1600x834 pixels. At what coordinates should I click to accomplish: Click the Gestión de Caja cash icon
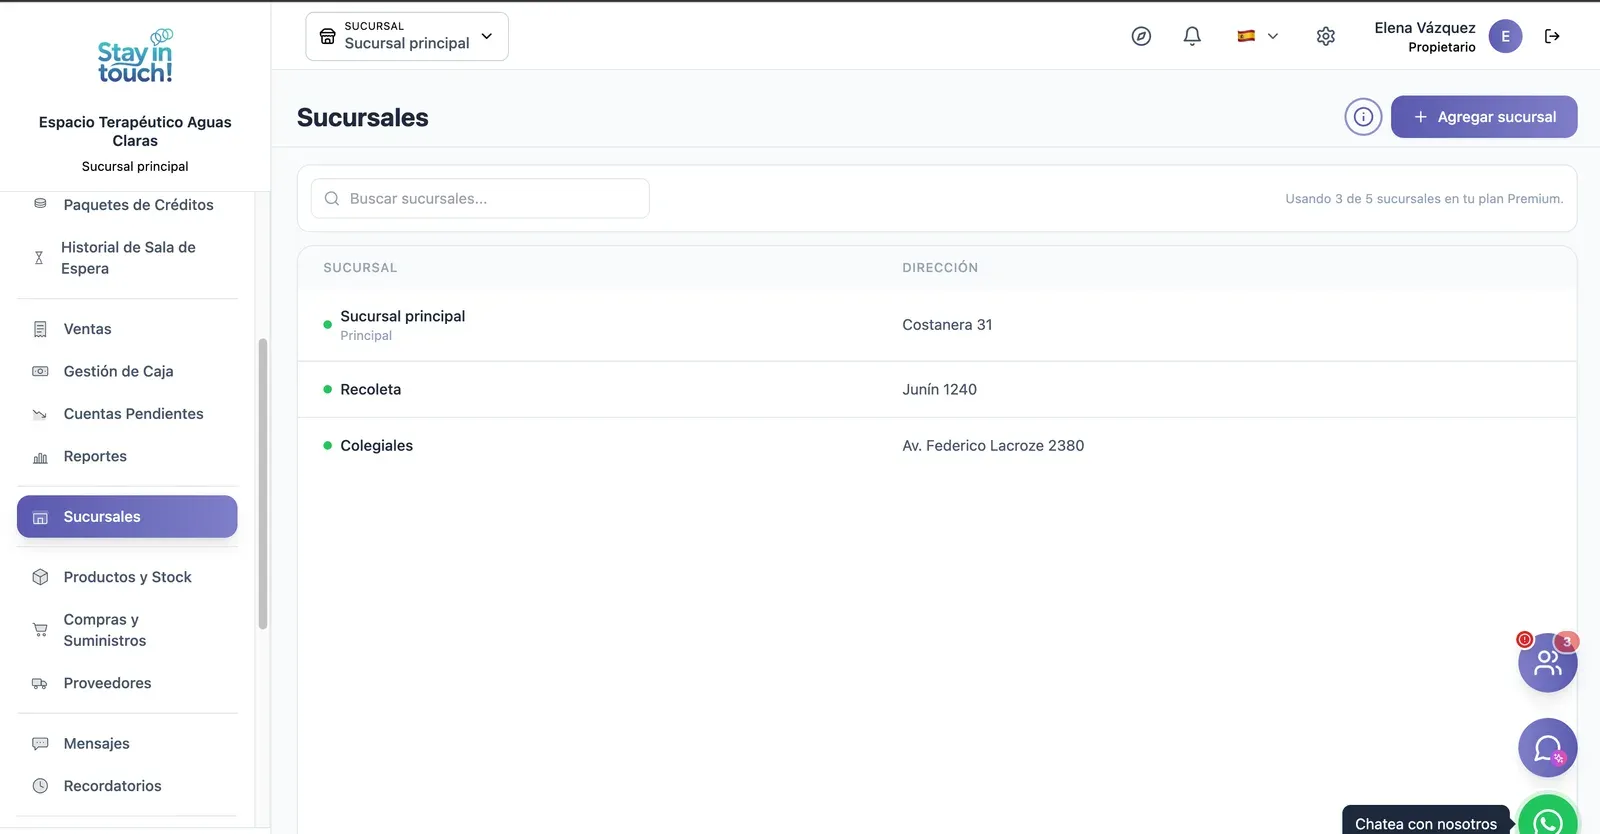pos(40,371)
